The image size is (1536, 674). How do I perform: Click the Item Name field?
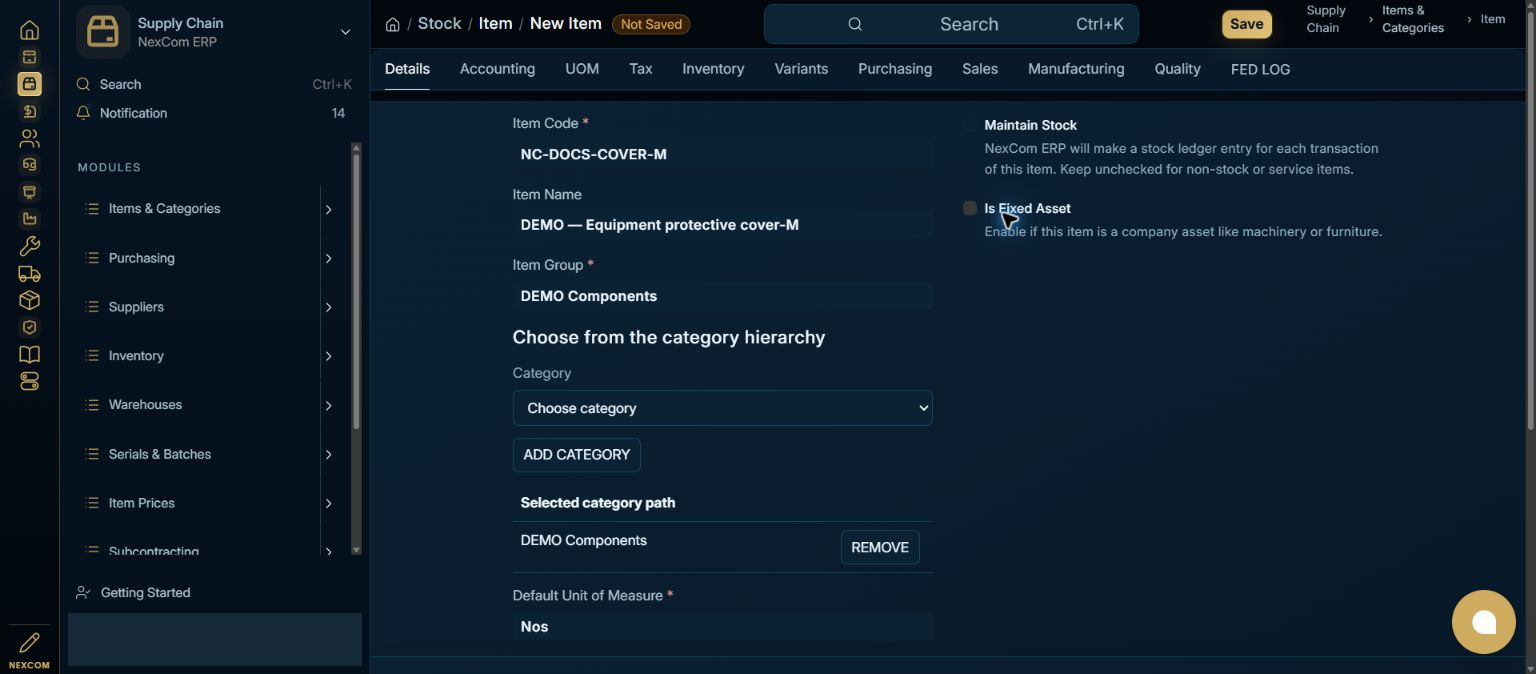click(722, 225)
